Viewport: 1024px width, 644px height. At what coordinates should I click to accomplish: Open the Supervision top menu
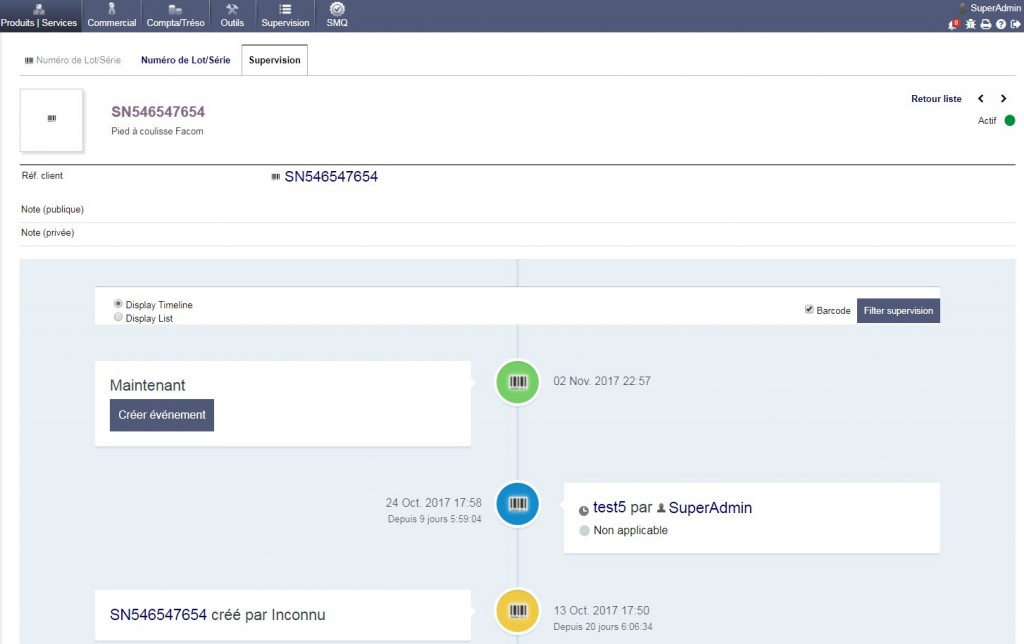pyautogui.click(x=285, y=16)
